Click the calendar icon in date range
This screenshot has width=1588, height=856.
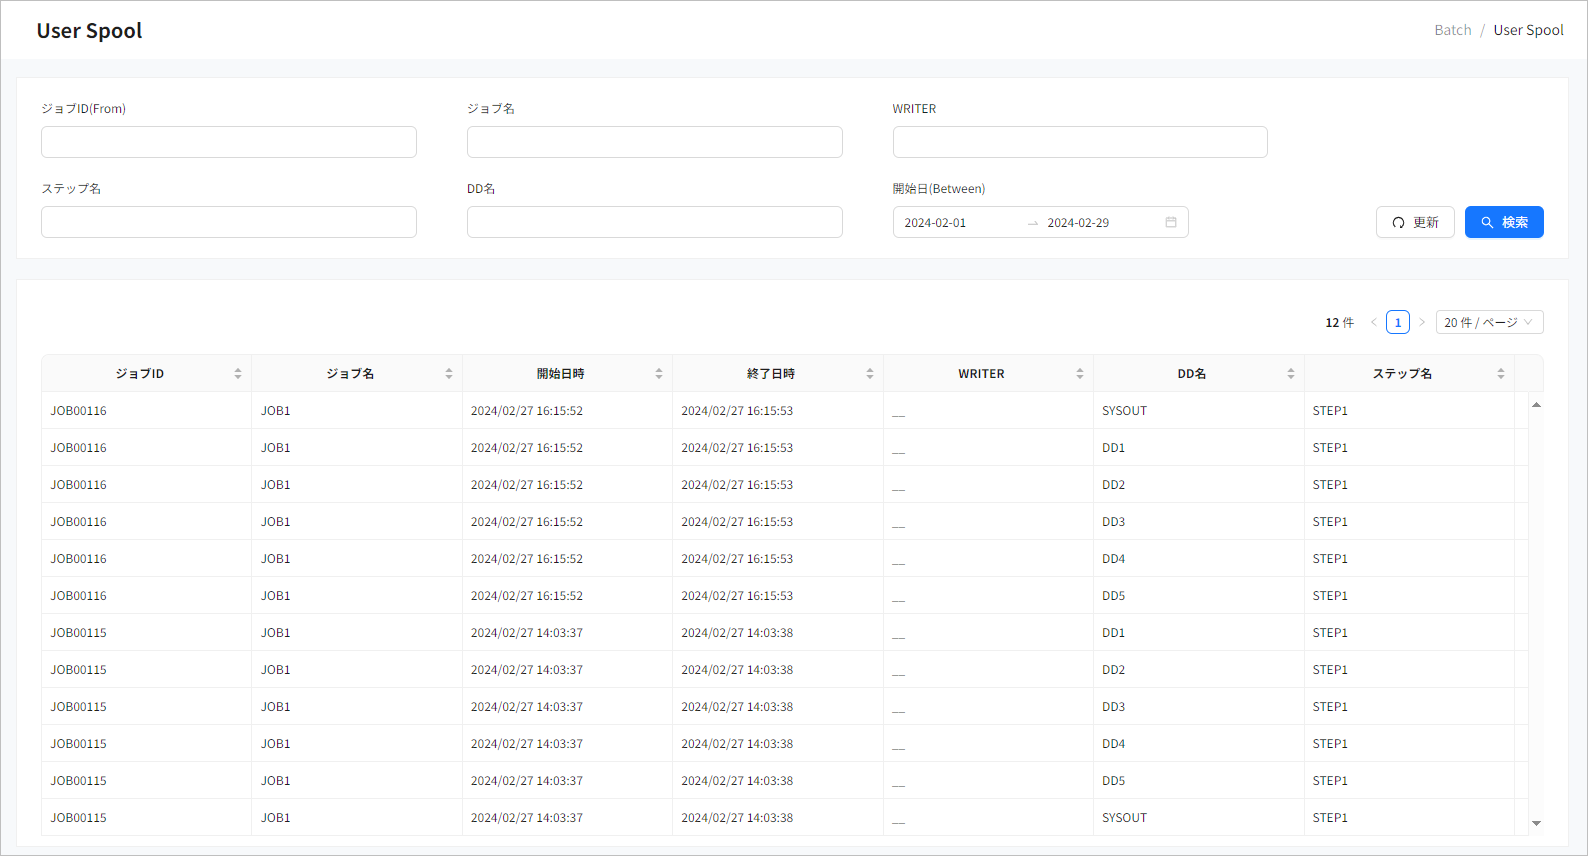click(x=1170, y=222)
